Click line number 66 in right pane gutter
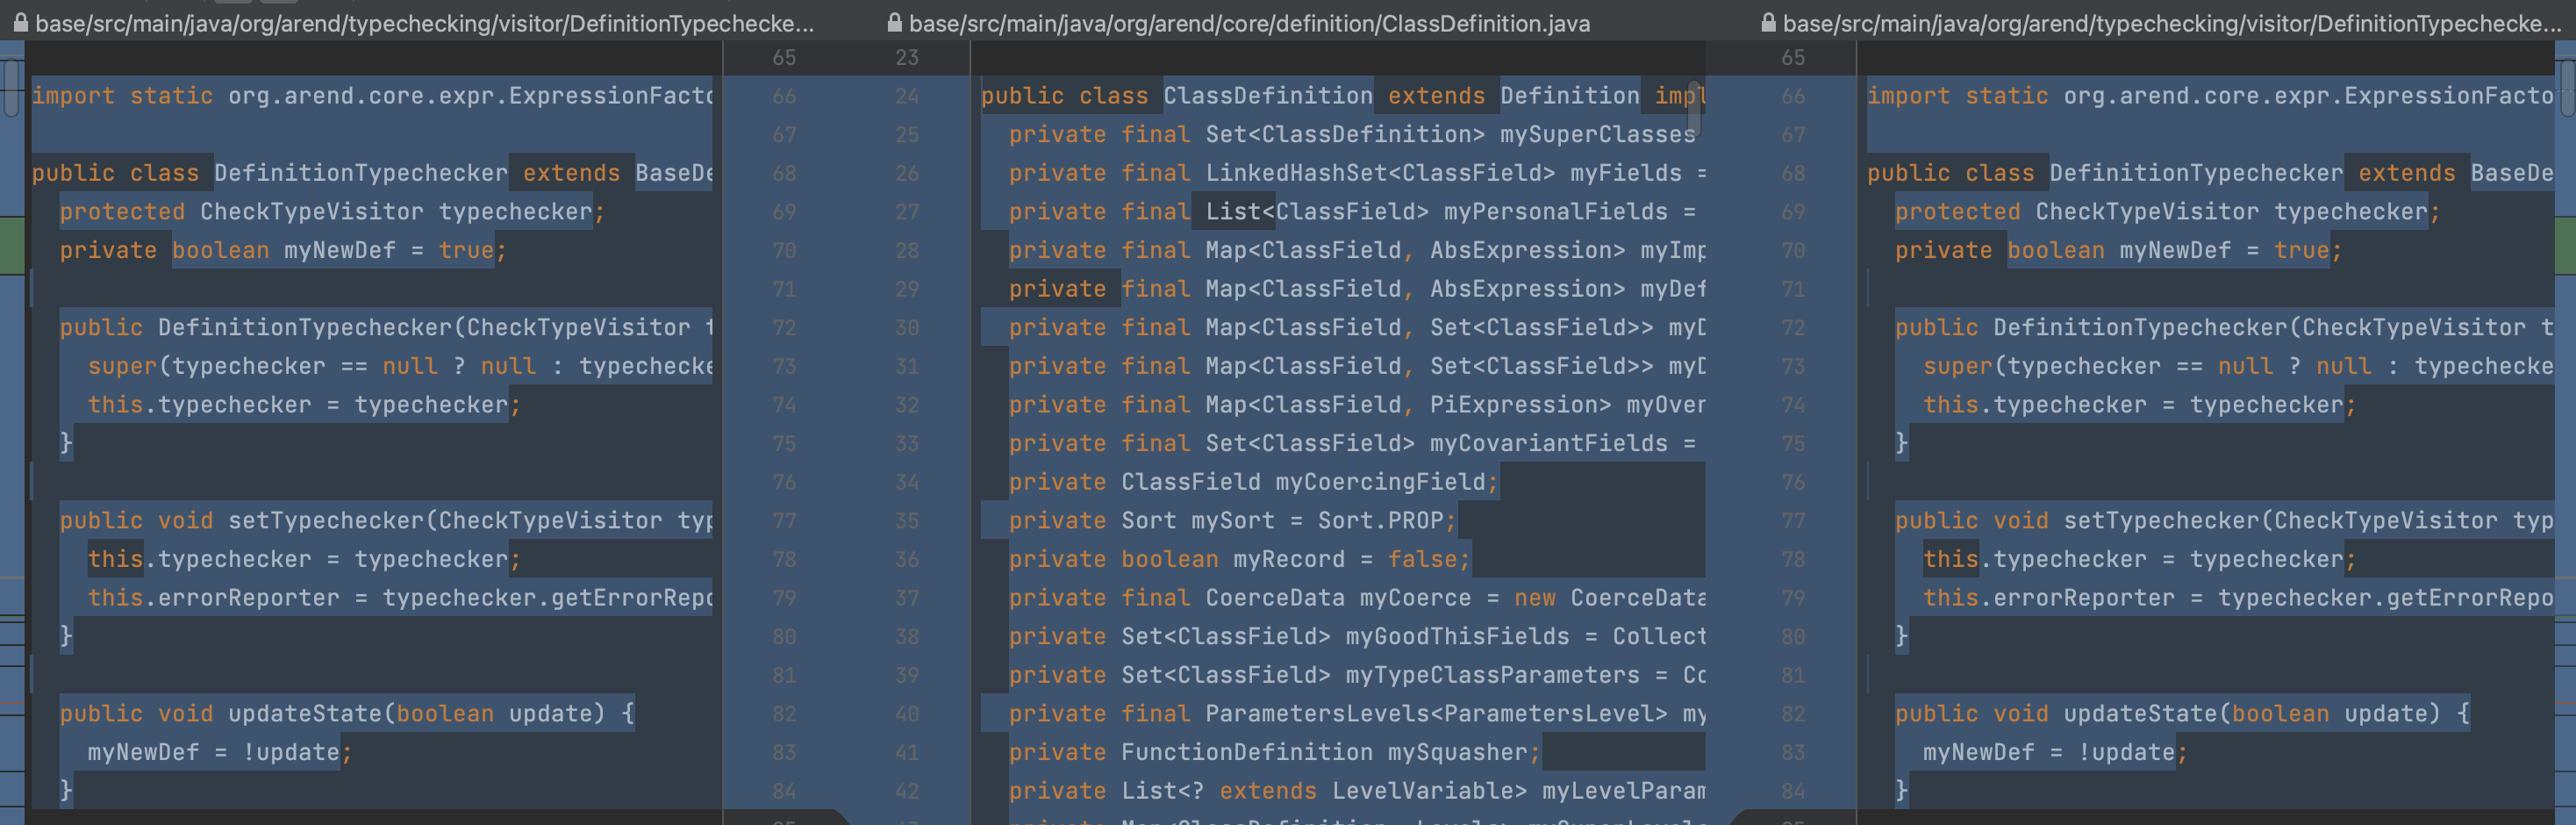This screenshot has height=825, width=2576. coord(1793,96)
